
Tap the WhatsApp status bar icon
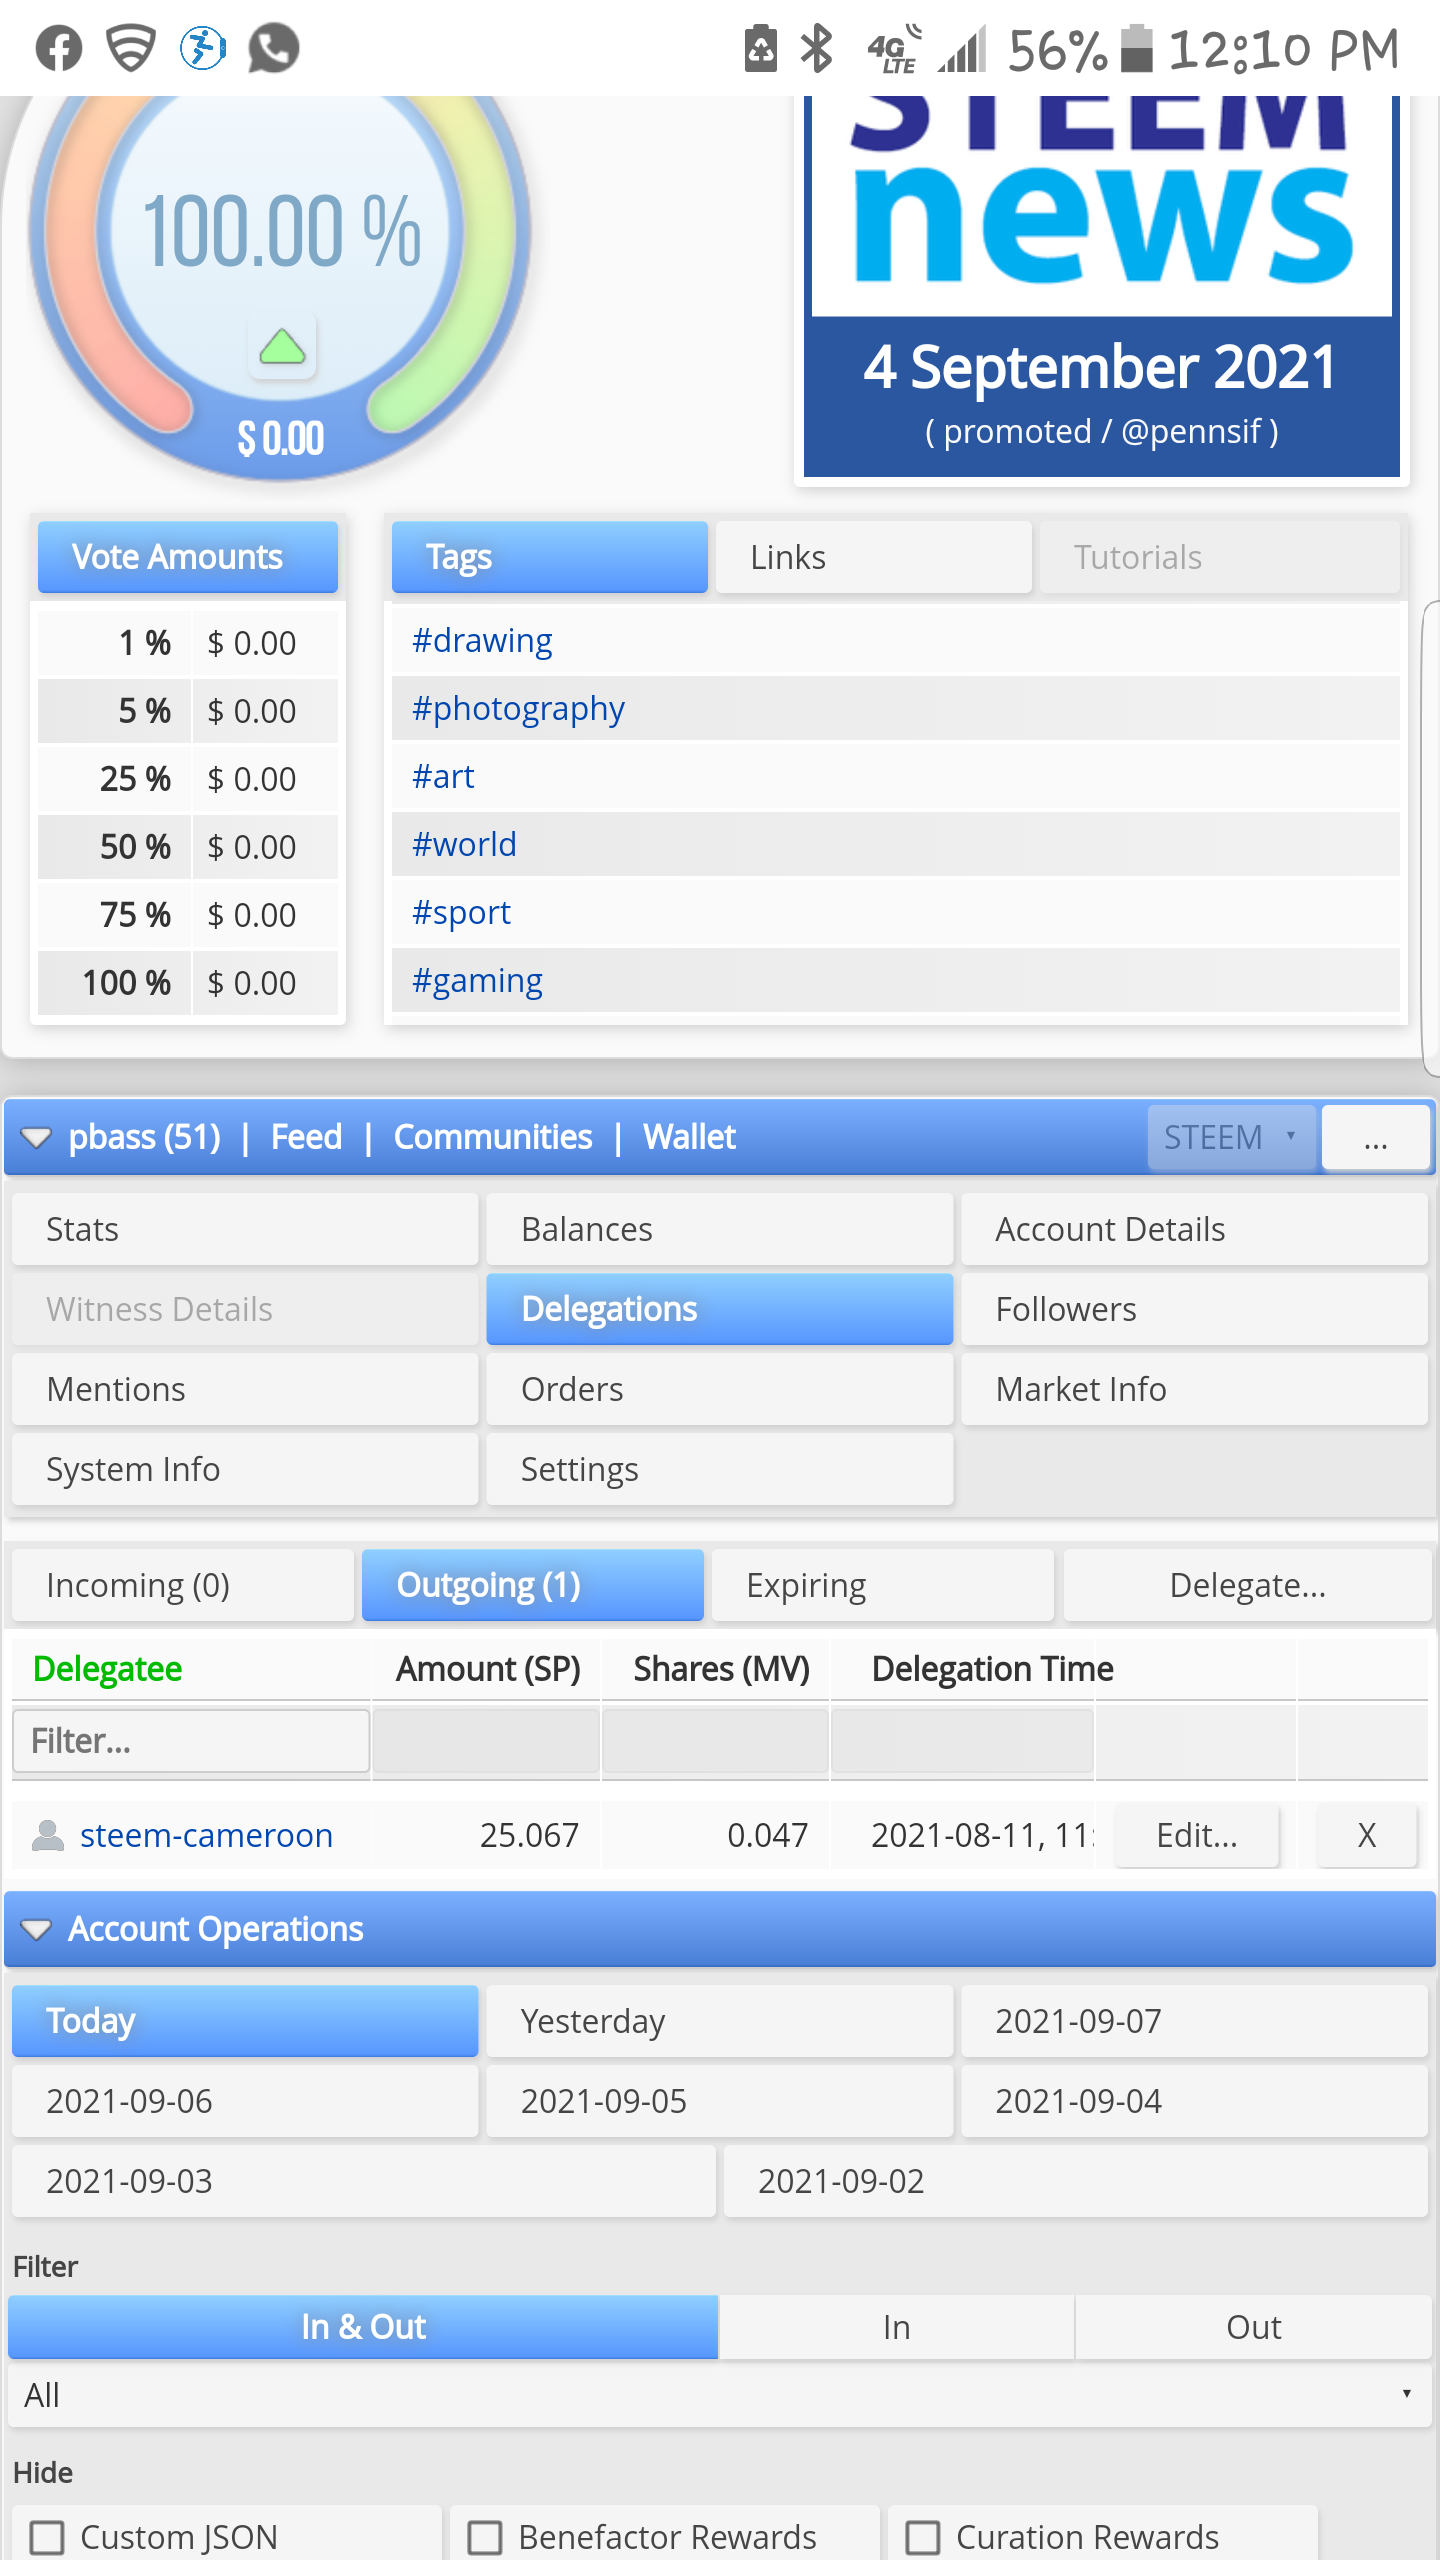[x=273, y=48]
